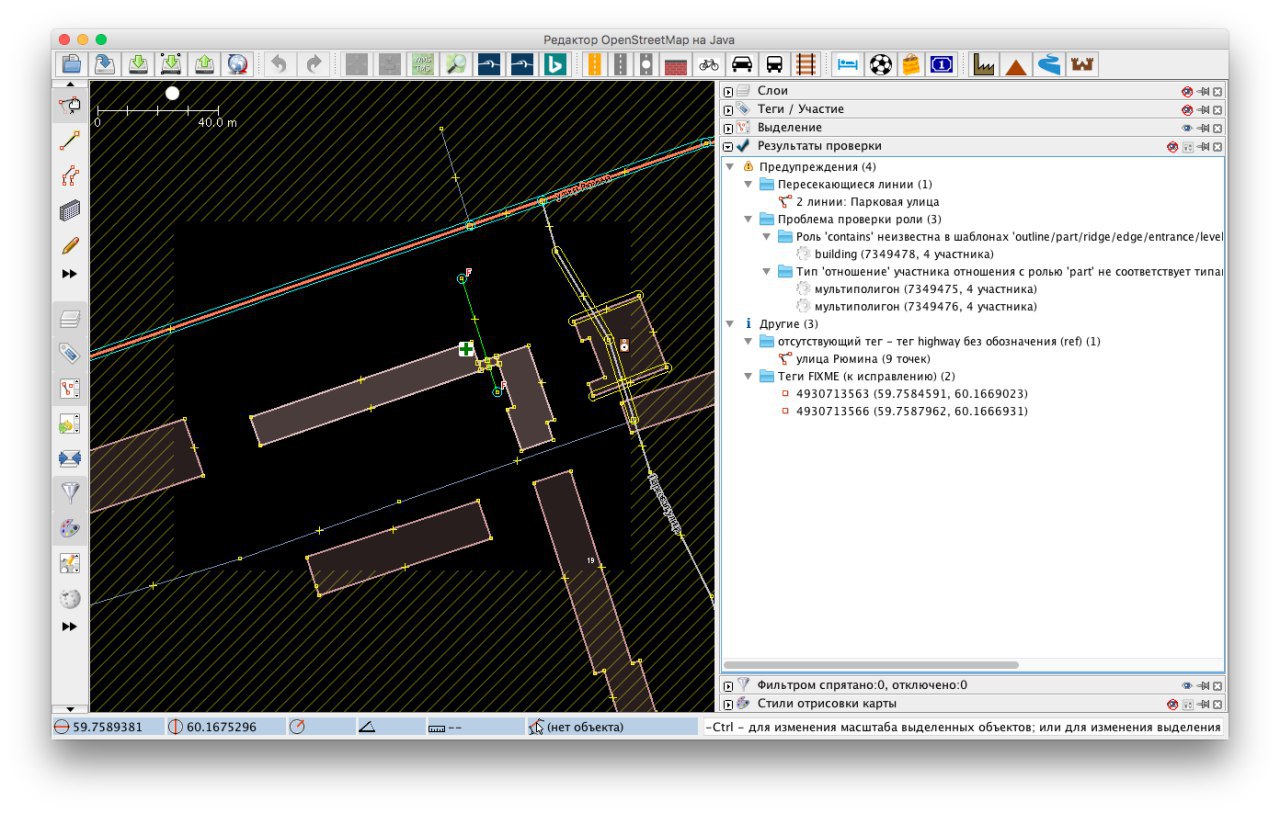
Task: Toggle the layers panel button in sidebar
Action: pyautogui.click(x=70, y=320)
